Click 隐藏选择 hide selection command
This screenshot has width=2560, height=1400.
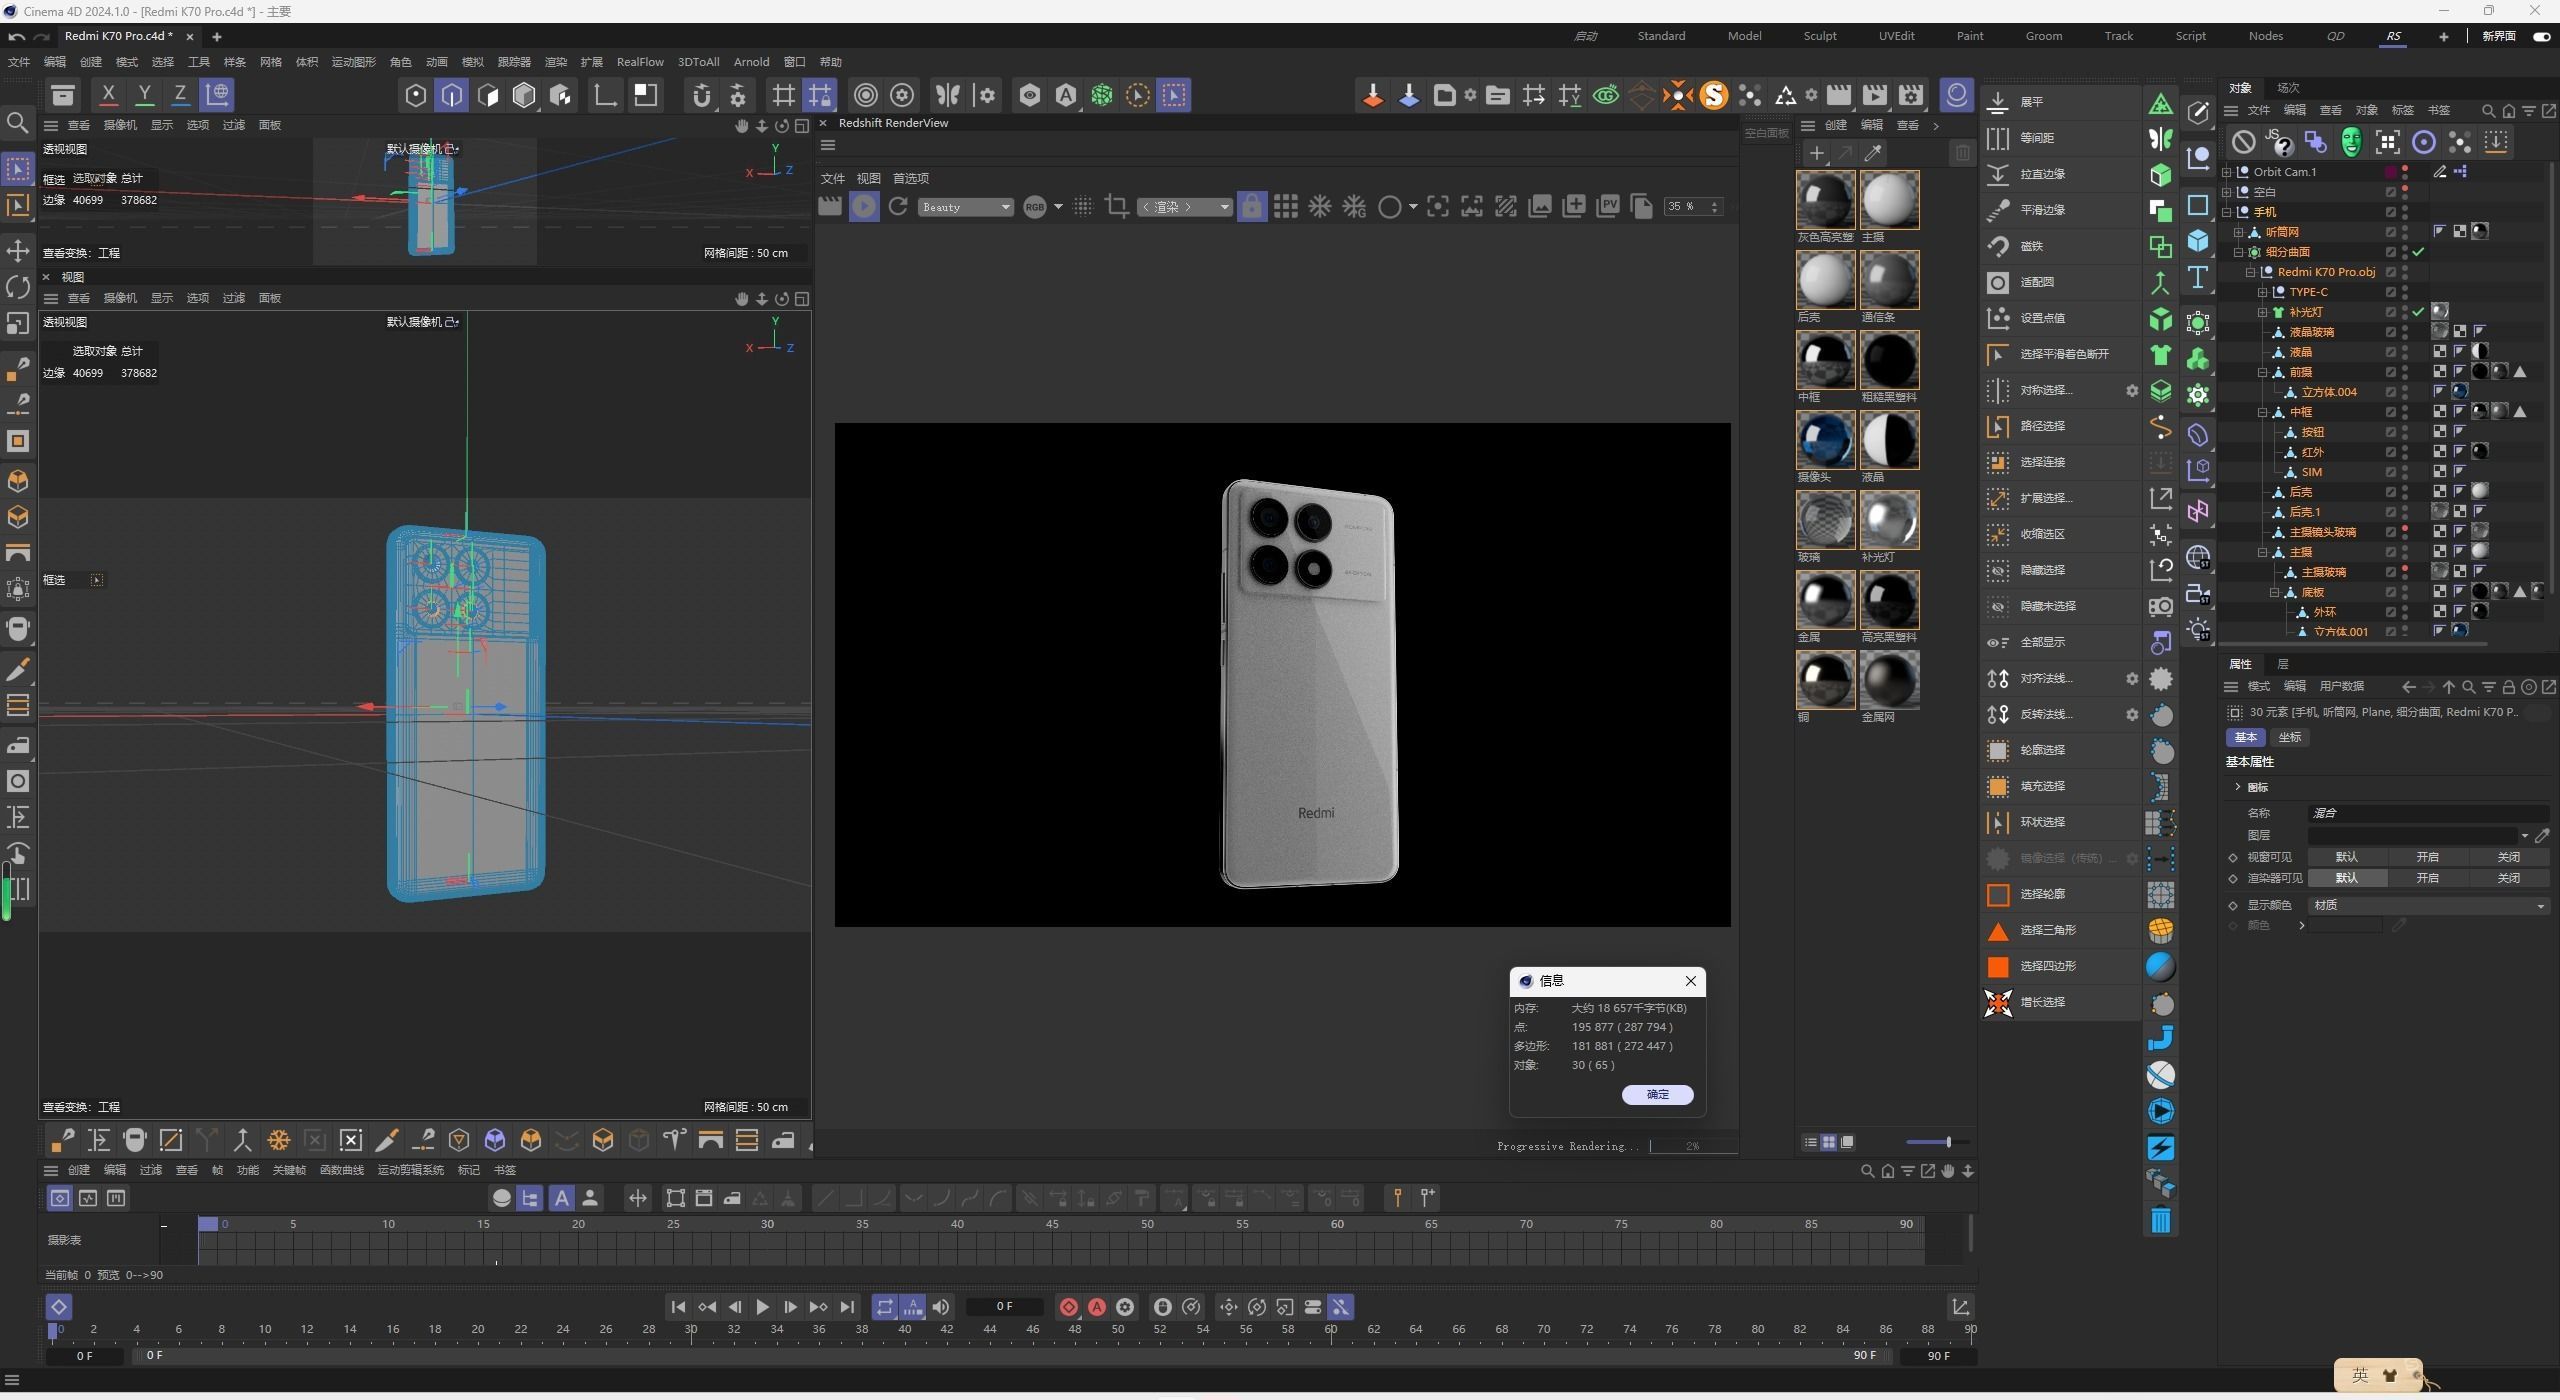[x=2060, y=570]
